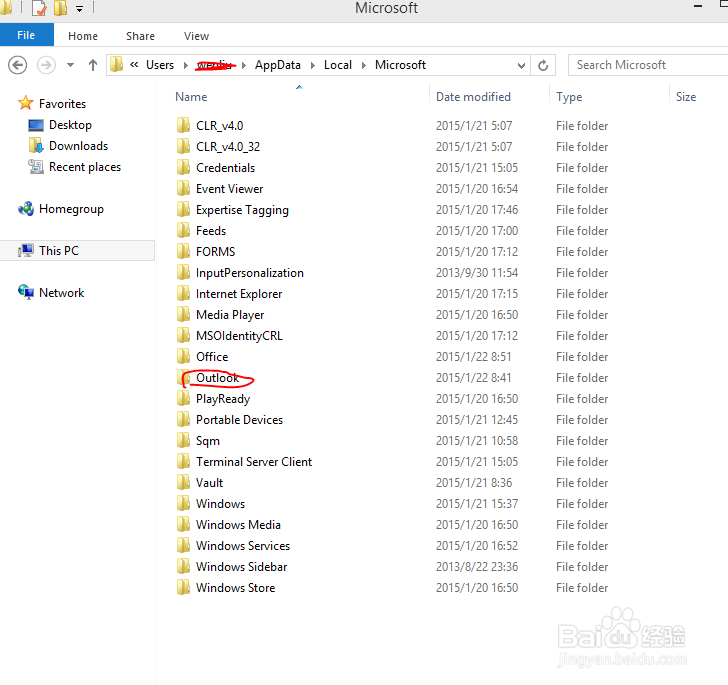Refresh the Microsoft folder view
Viewport: 728px width, 685px height.
tap(543, 65)
